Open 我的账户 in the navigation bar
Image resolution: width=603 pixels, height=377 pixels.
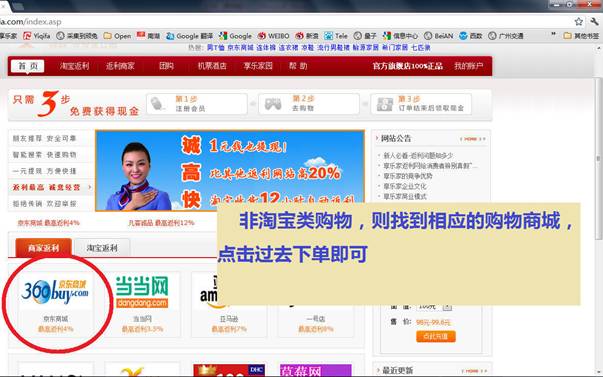coord(468,66)
